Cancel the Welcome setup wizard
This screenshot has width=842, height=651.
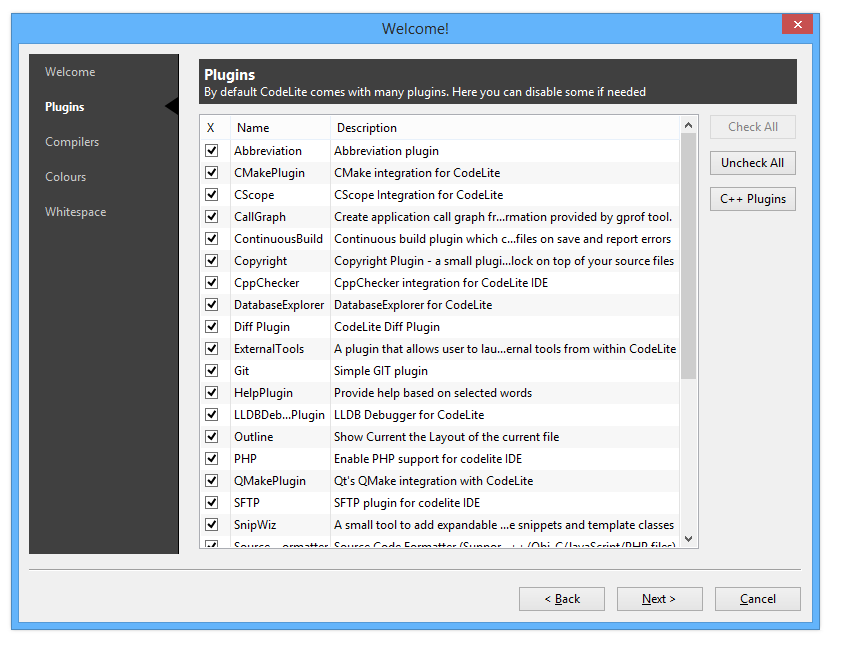757,599
